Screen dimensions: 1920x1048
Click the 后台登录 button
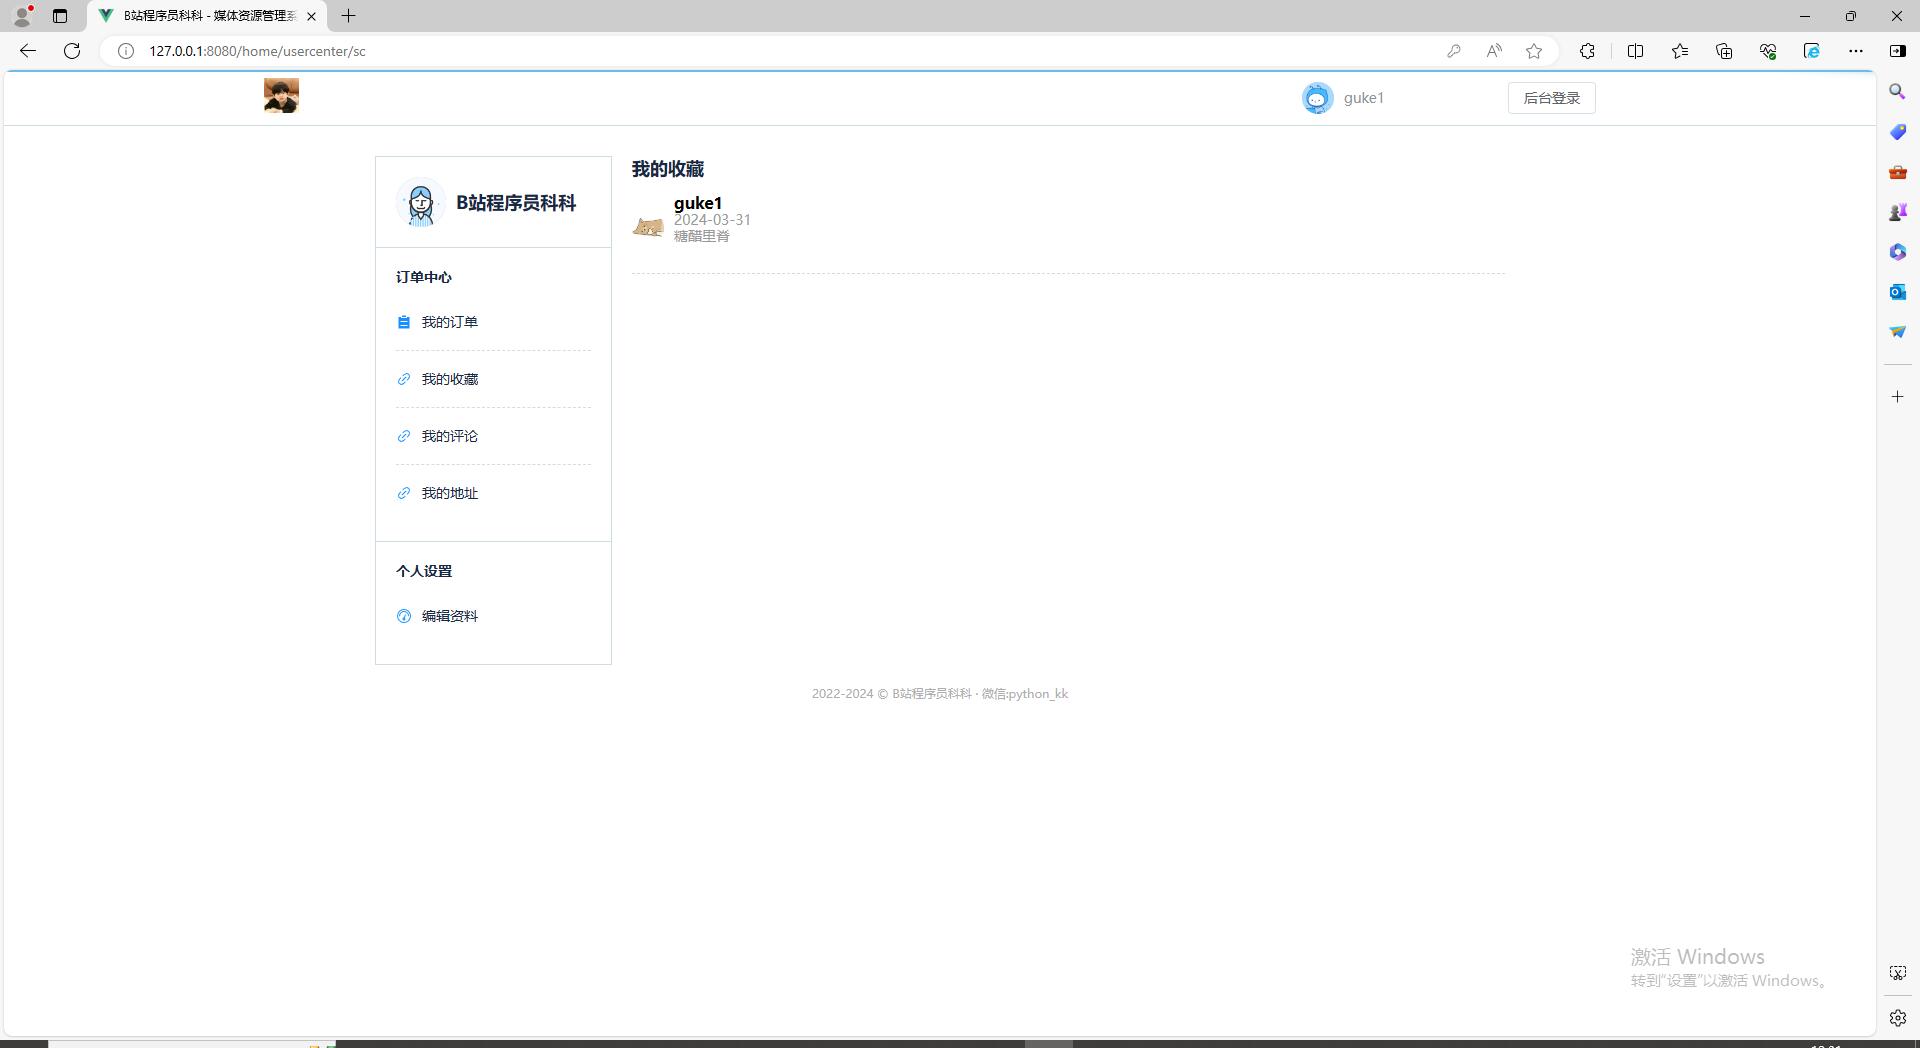coord(1551,98)
